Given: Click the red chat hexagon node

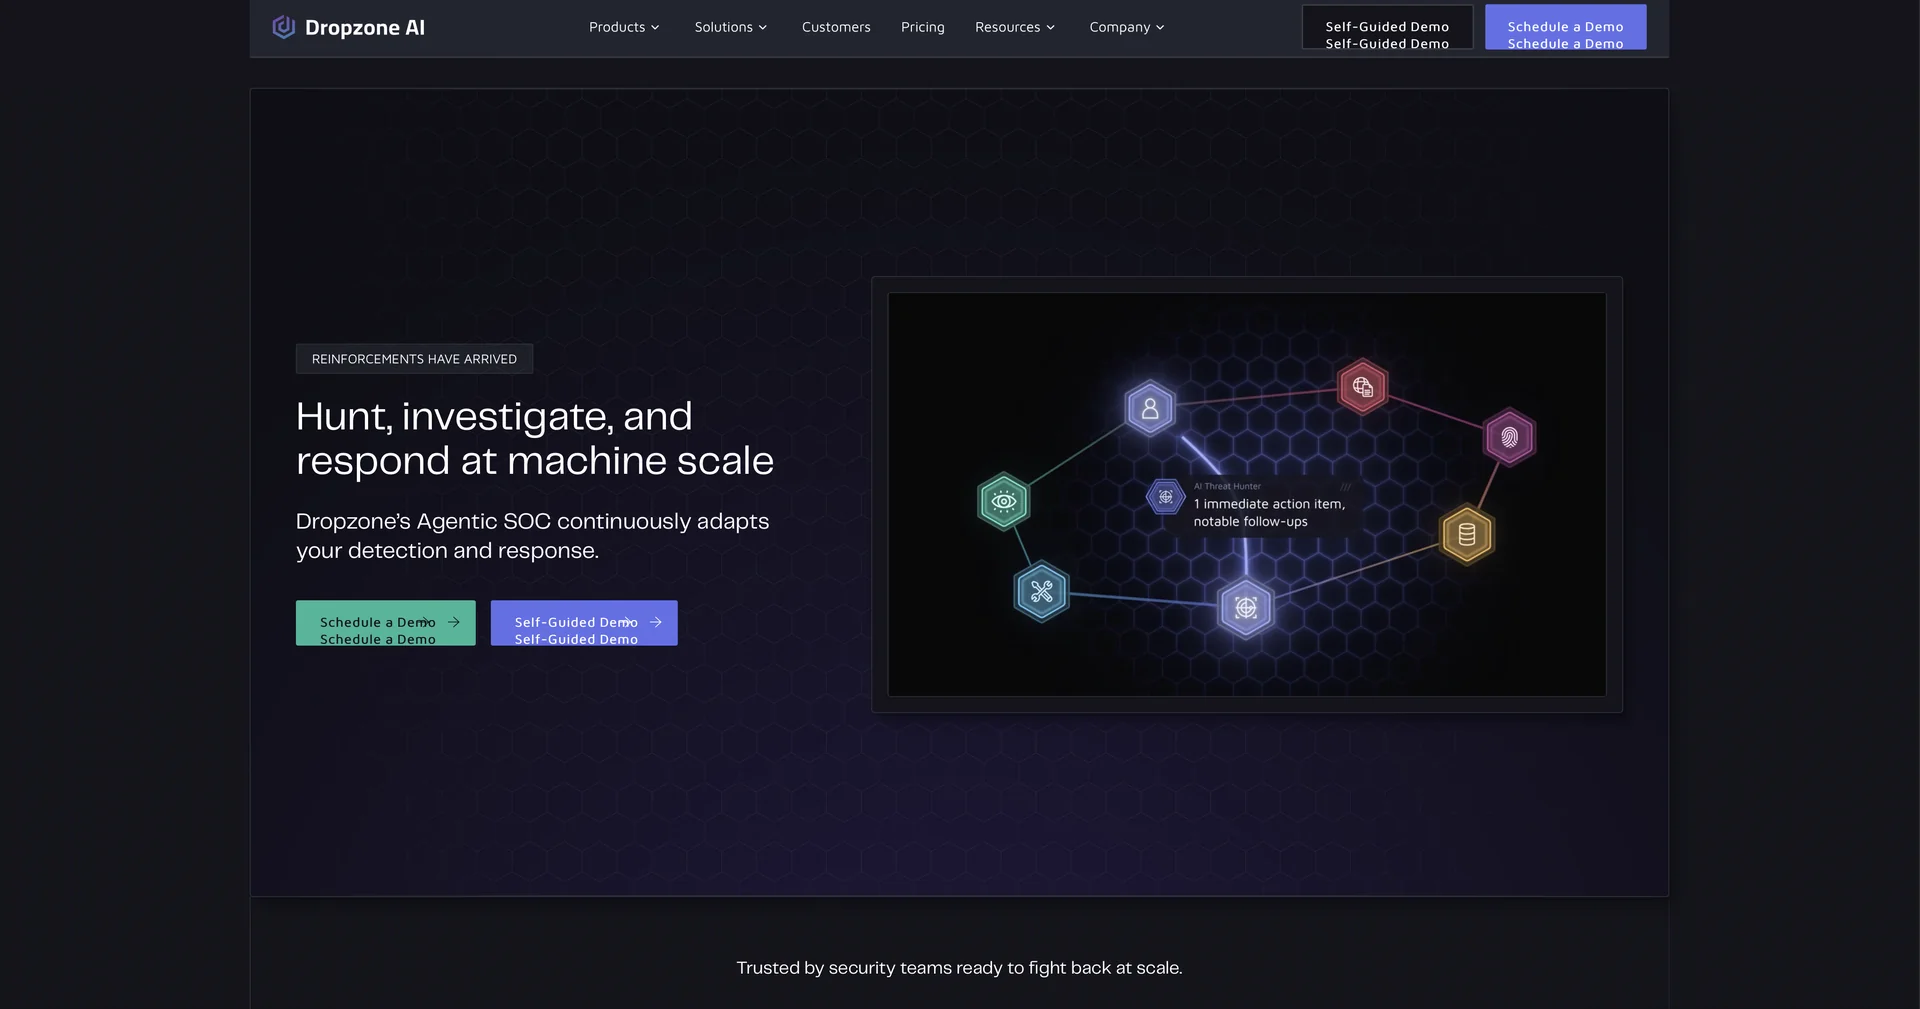Looking at the screenshot, I should [x=1362, y=387].
